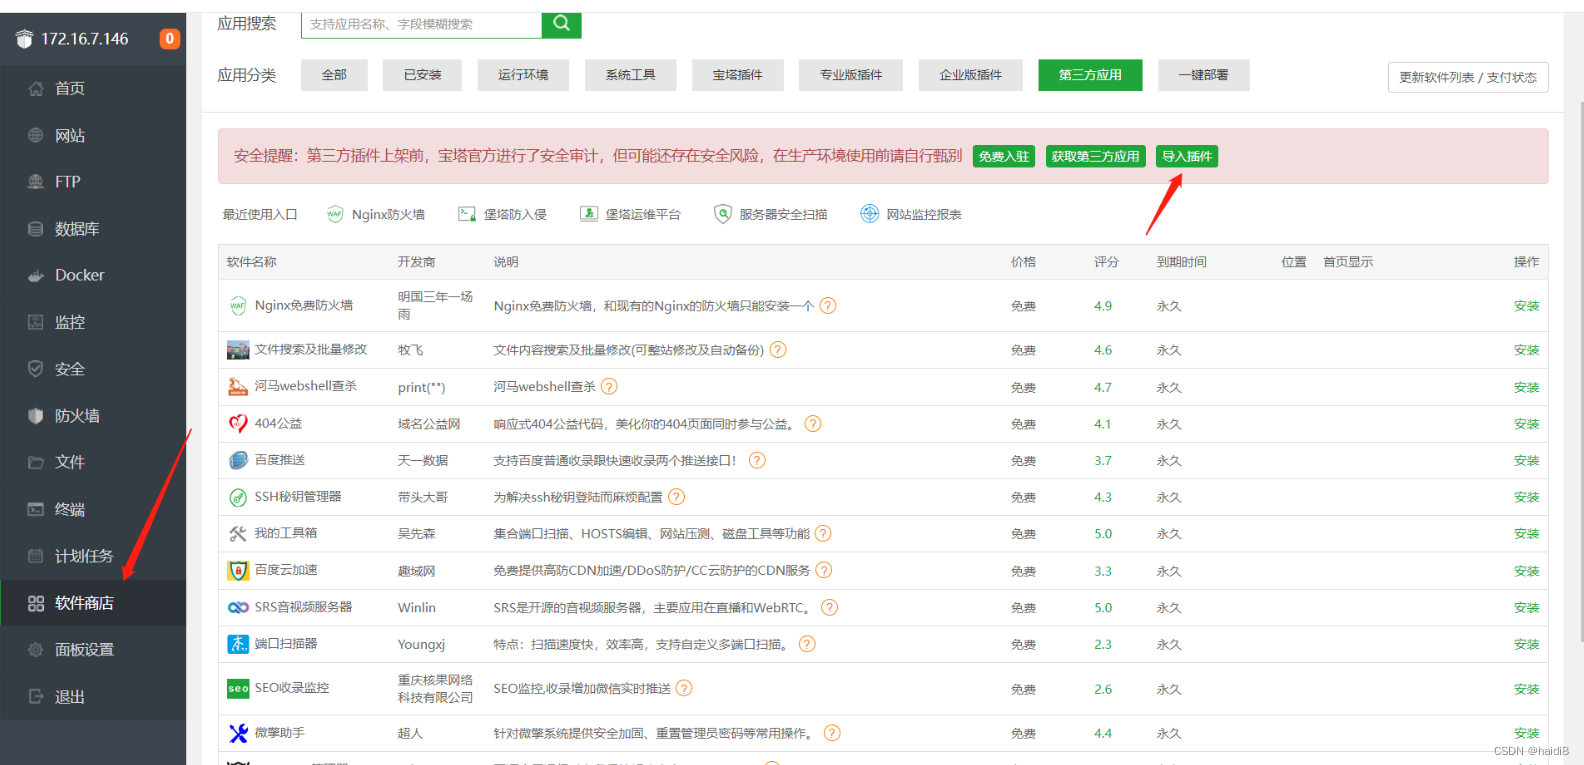
Task: Click the 微擎助手 row icon
Action: [238, 733]
